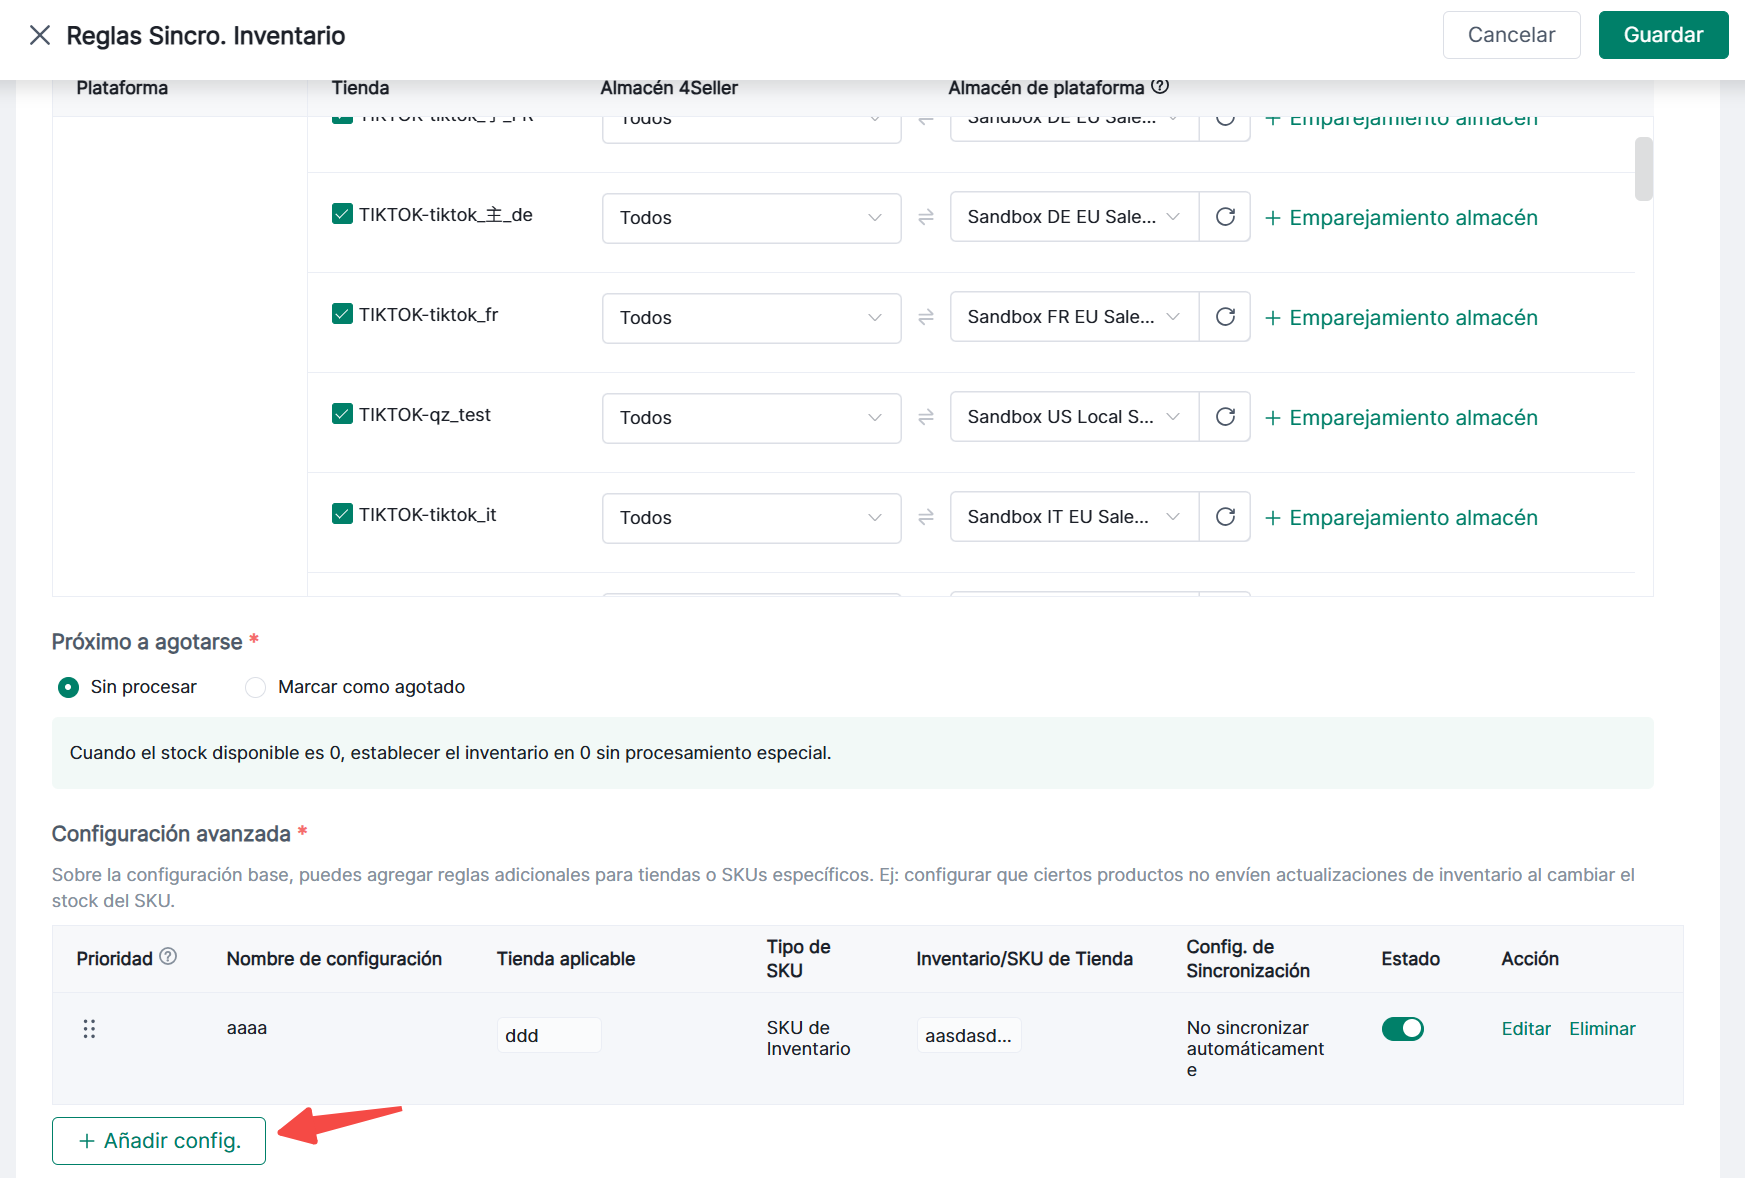Screen dimensions: 1745x1178
Task: Open Todos dropdown for TIKTOK-tiktok_主_de
Action: pyautogui.click(x=751, y=218)
